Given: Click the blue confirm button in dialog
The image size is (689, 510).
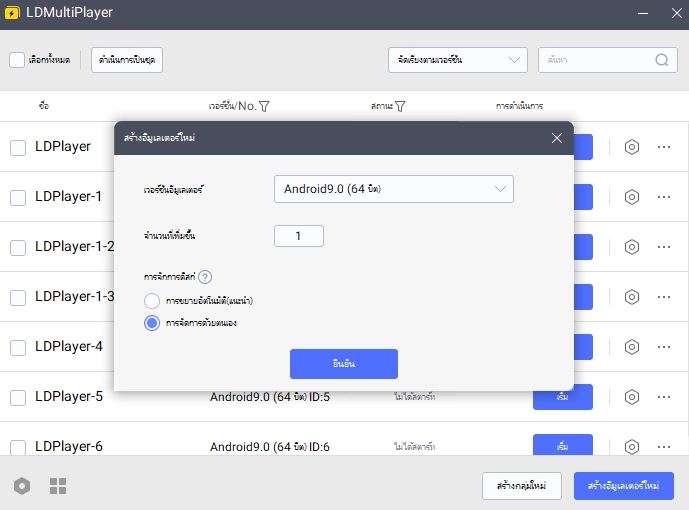Looking at the screenshot, I should click(x=343, y=364).
